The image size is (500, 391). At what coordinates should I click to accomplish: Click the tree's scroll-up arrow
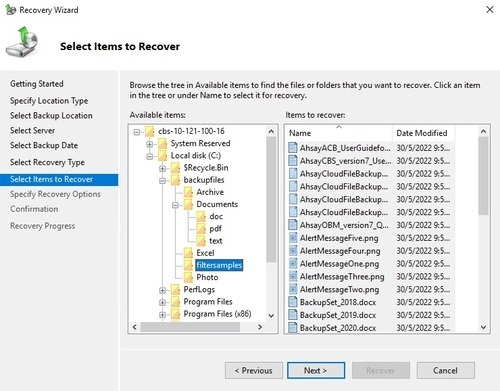(271, 132)
